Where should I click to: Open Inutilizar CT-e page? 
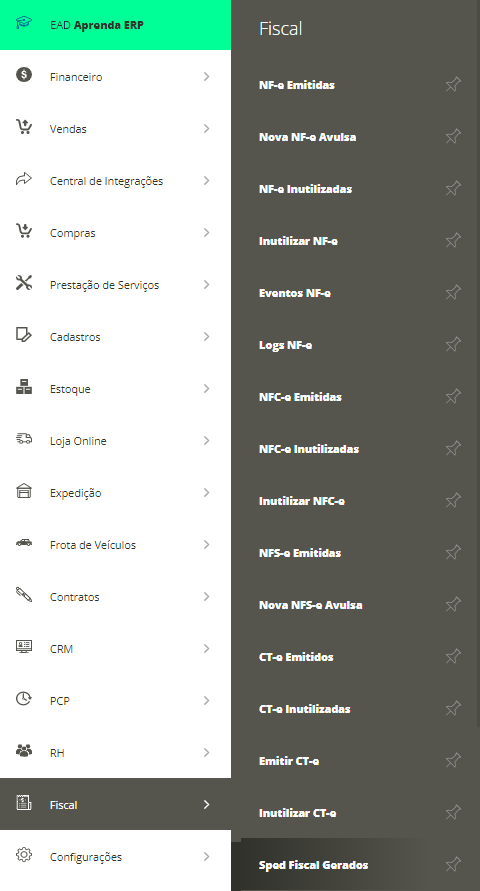(298, 813)
